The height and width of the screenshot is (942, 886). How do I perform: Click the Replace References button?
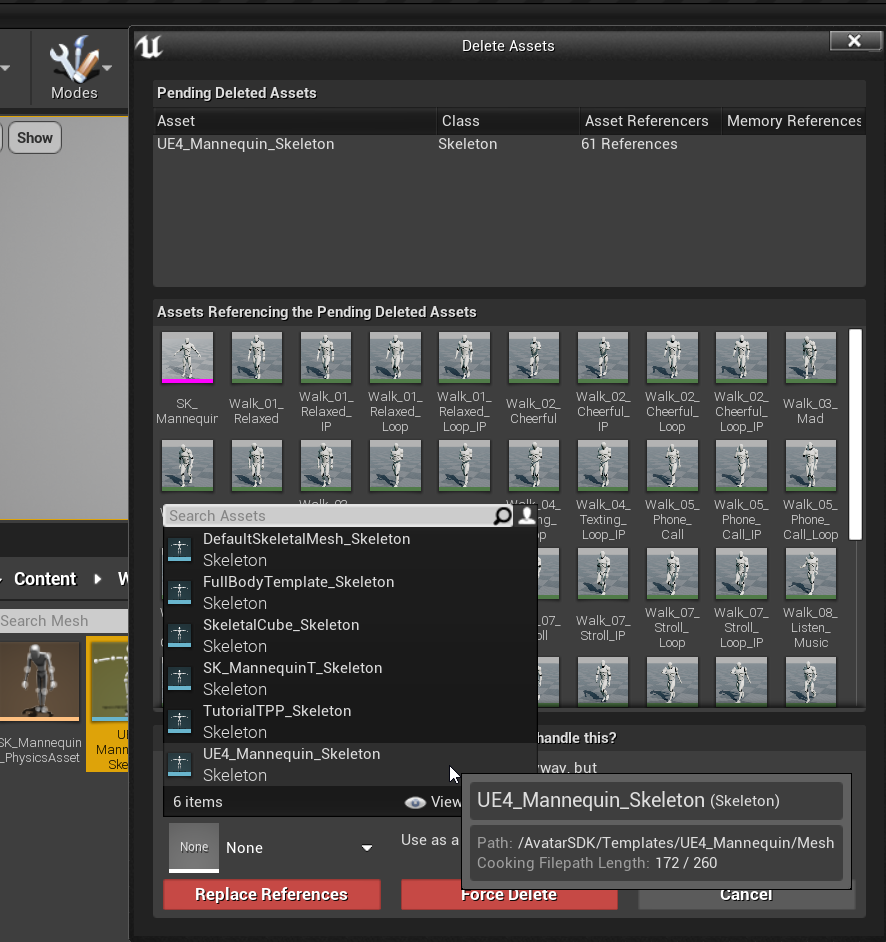pyautogui.click(x=272, y=895)
